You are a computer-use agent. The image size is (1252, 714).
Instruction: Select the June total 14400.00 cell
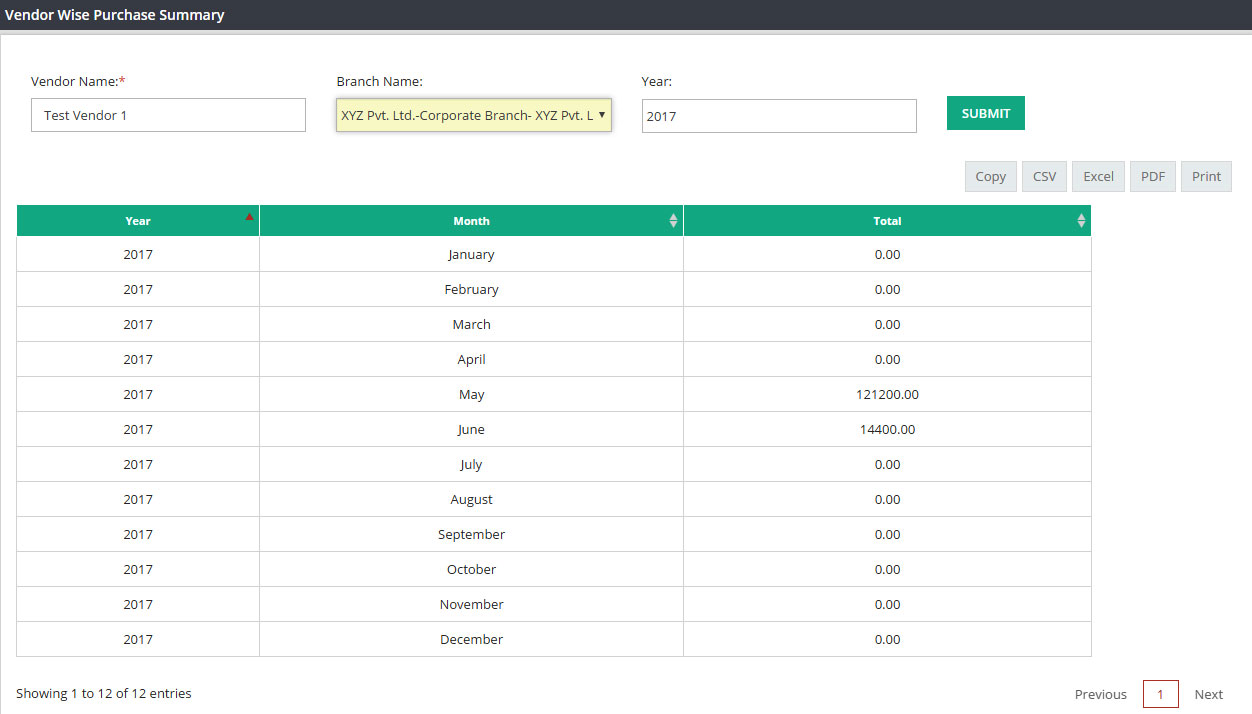pos(887,429)
